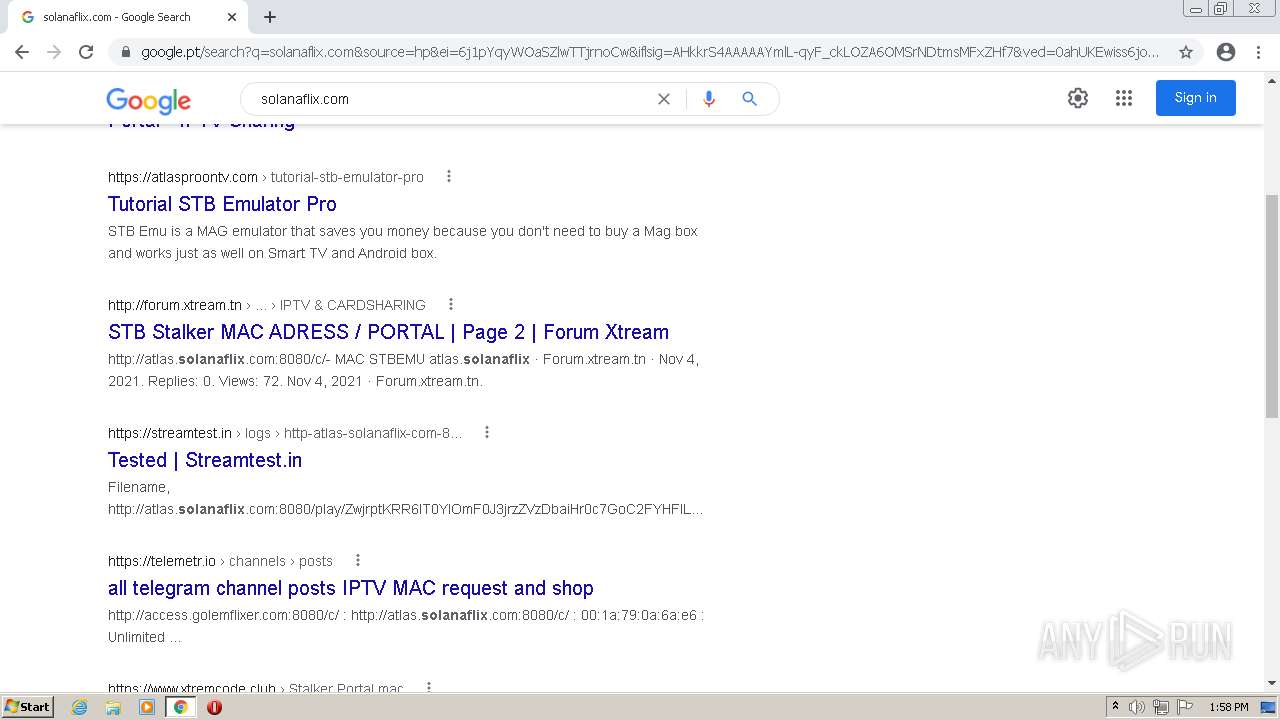This screenshot has width=1280, height=720.
Task: Open STB Stalker MAC ADRESS Forum Xtream link
Action: coord(388,332)
